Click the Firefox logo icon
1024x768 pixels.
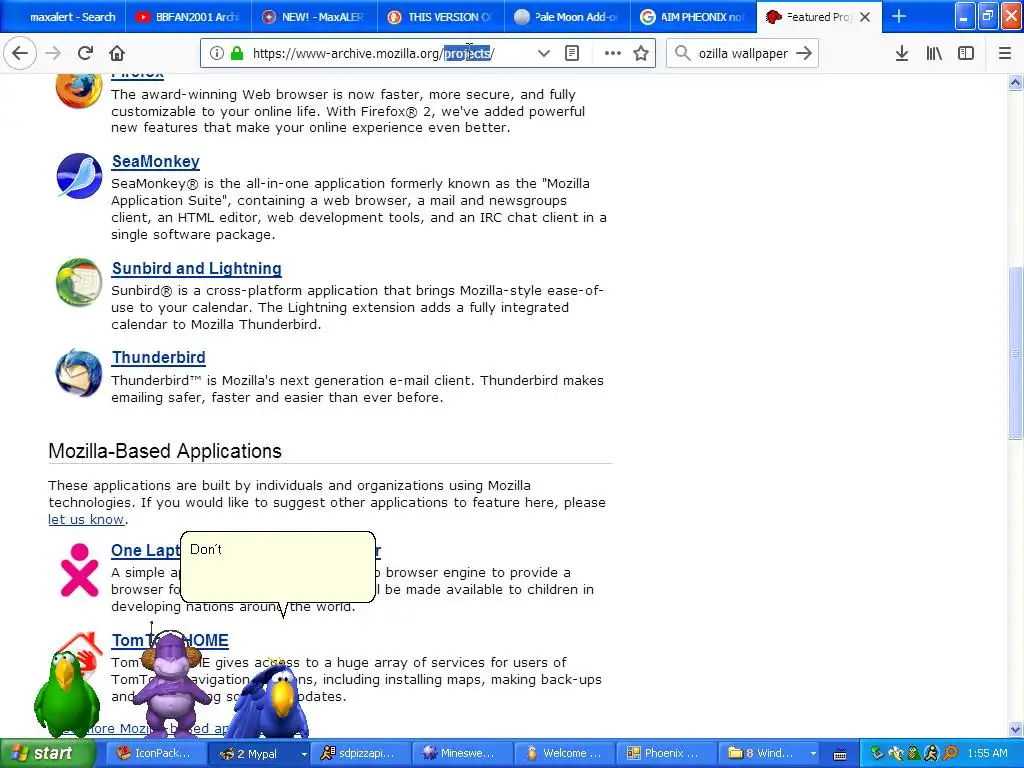(x=79, y=91)
